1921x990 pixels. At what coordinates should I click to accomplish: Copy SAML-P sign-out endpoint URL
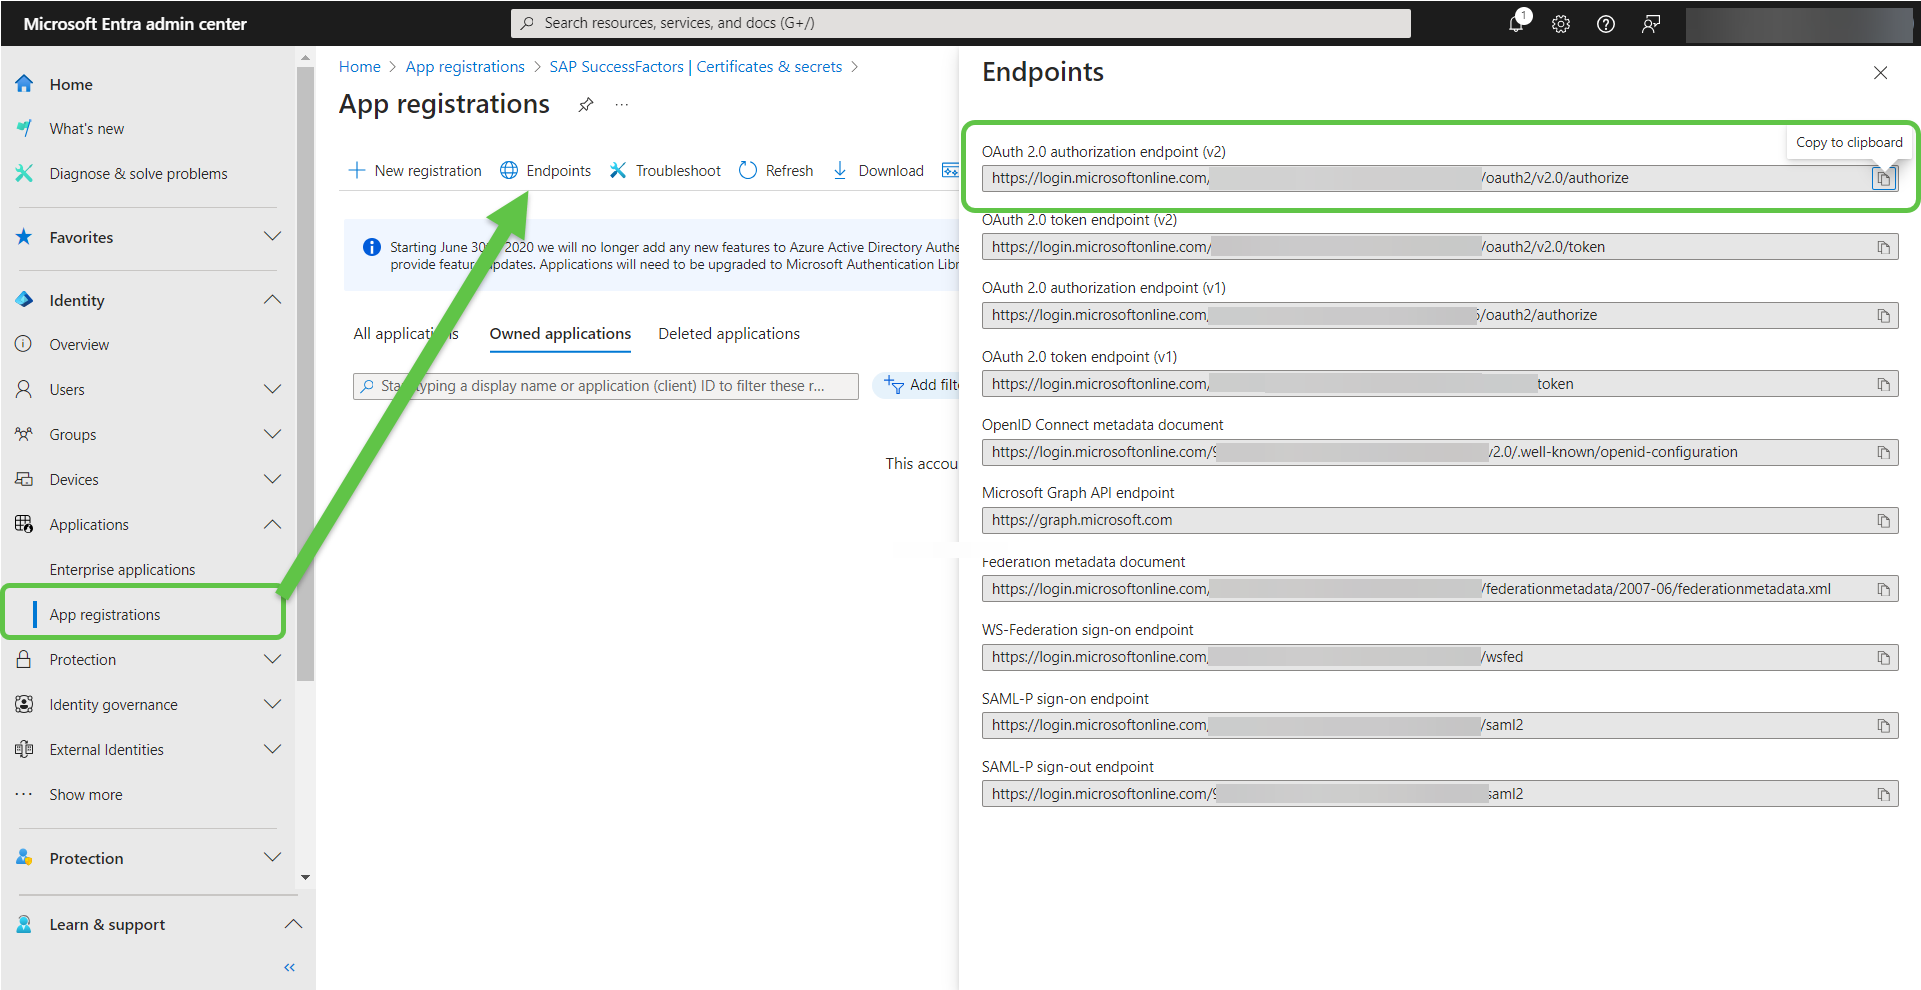tap(1883, 794)
